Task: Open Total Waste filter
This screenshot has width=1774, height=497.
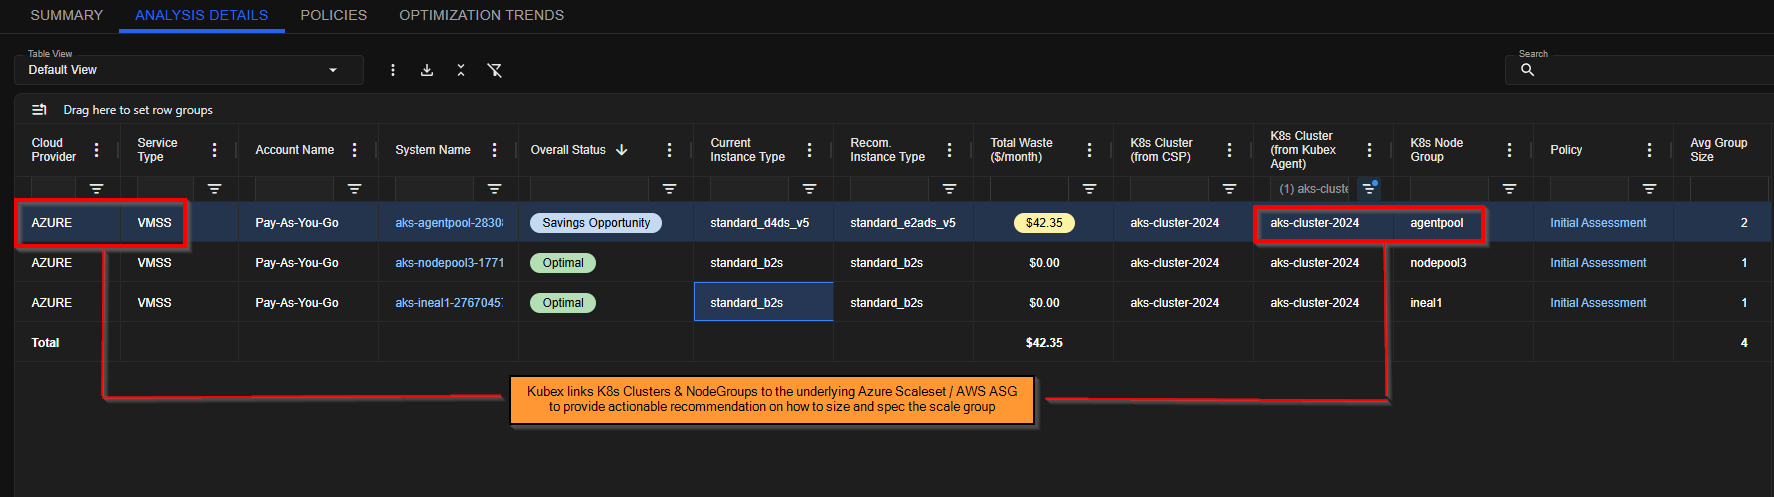Action: (1089, 189)
